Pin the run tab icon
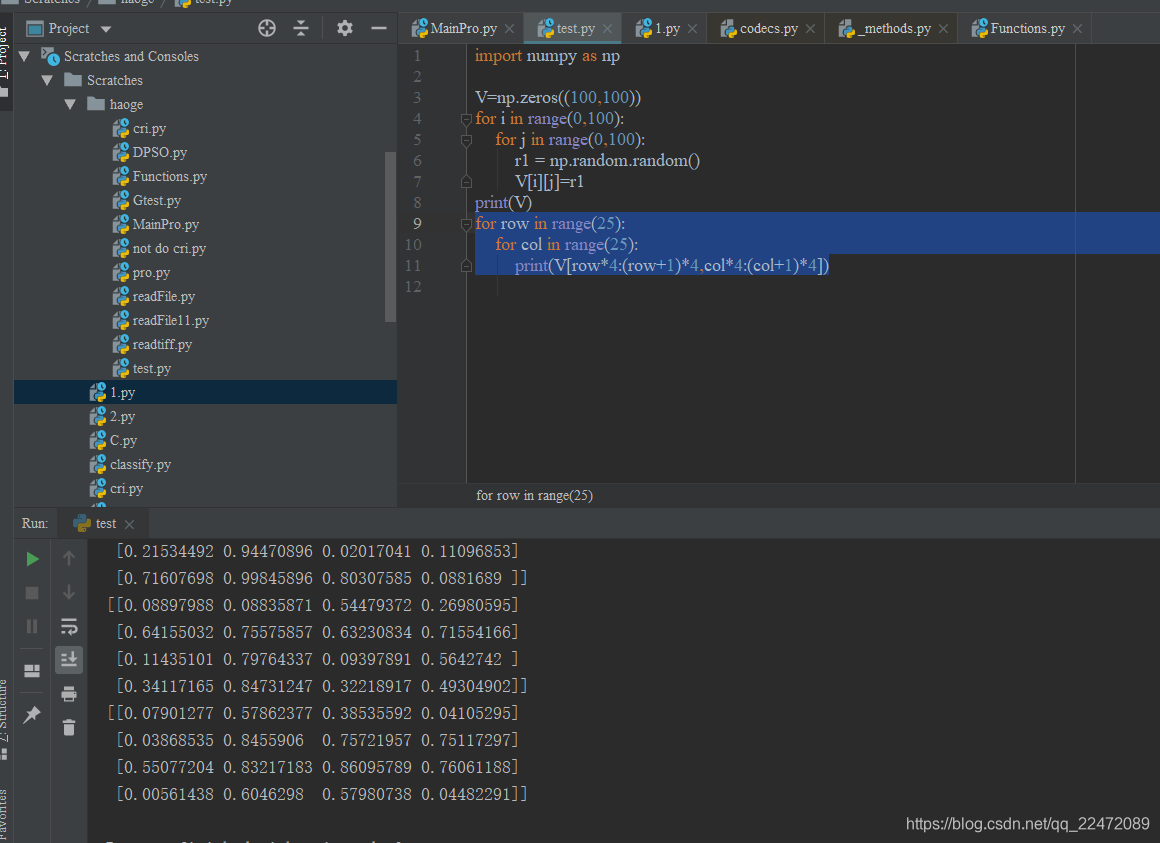 tap(32, 715)
